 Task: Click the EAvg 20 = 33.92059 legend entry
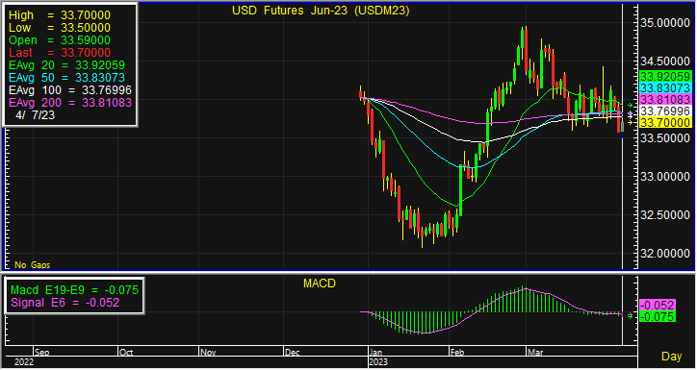(67, 65)
